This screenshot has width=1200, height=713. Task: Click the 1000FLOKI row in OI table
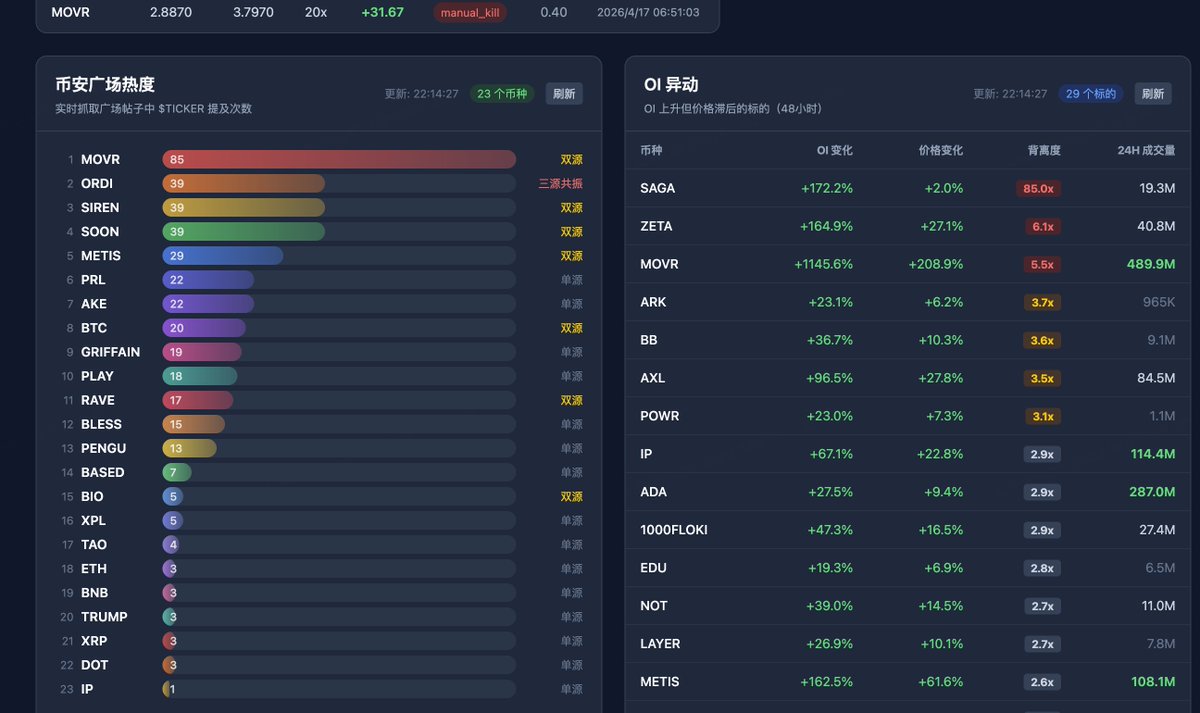[x=908, y=530]
